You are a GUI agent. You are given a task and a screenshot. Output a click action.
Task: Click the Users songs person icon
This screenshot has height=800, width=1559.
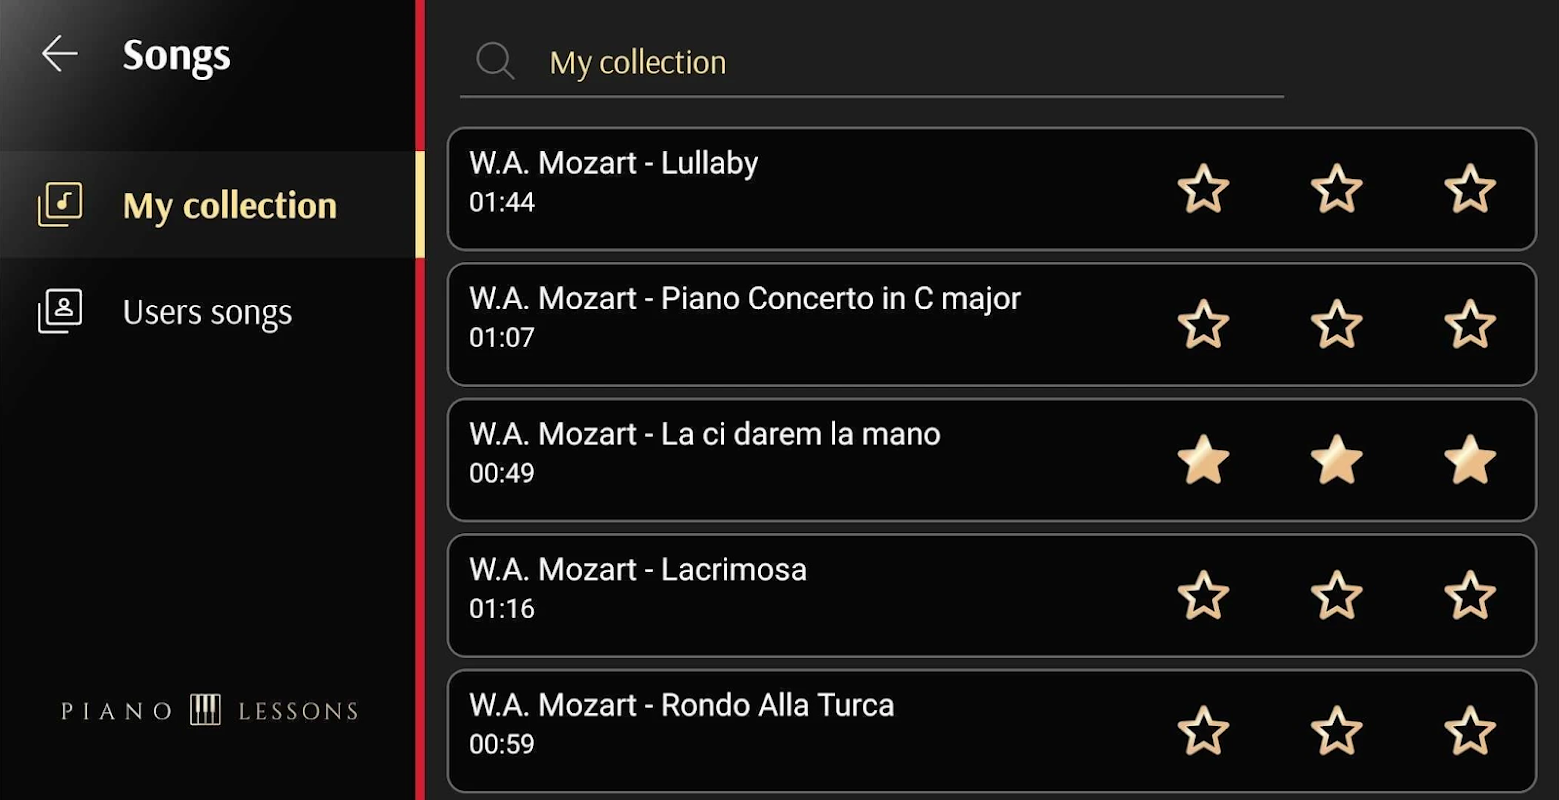click(60, 311)
